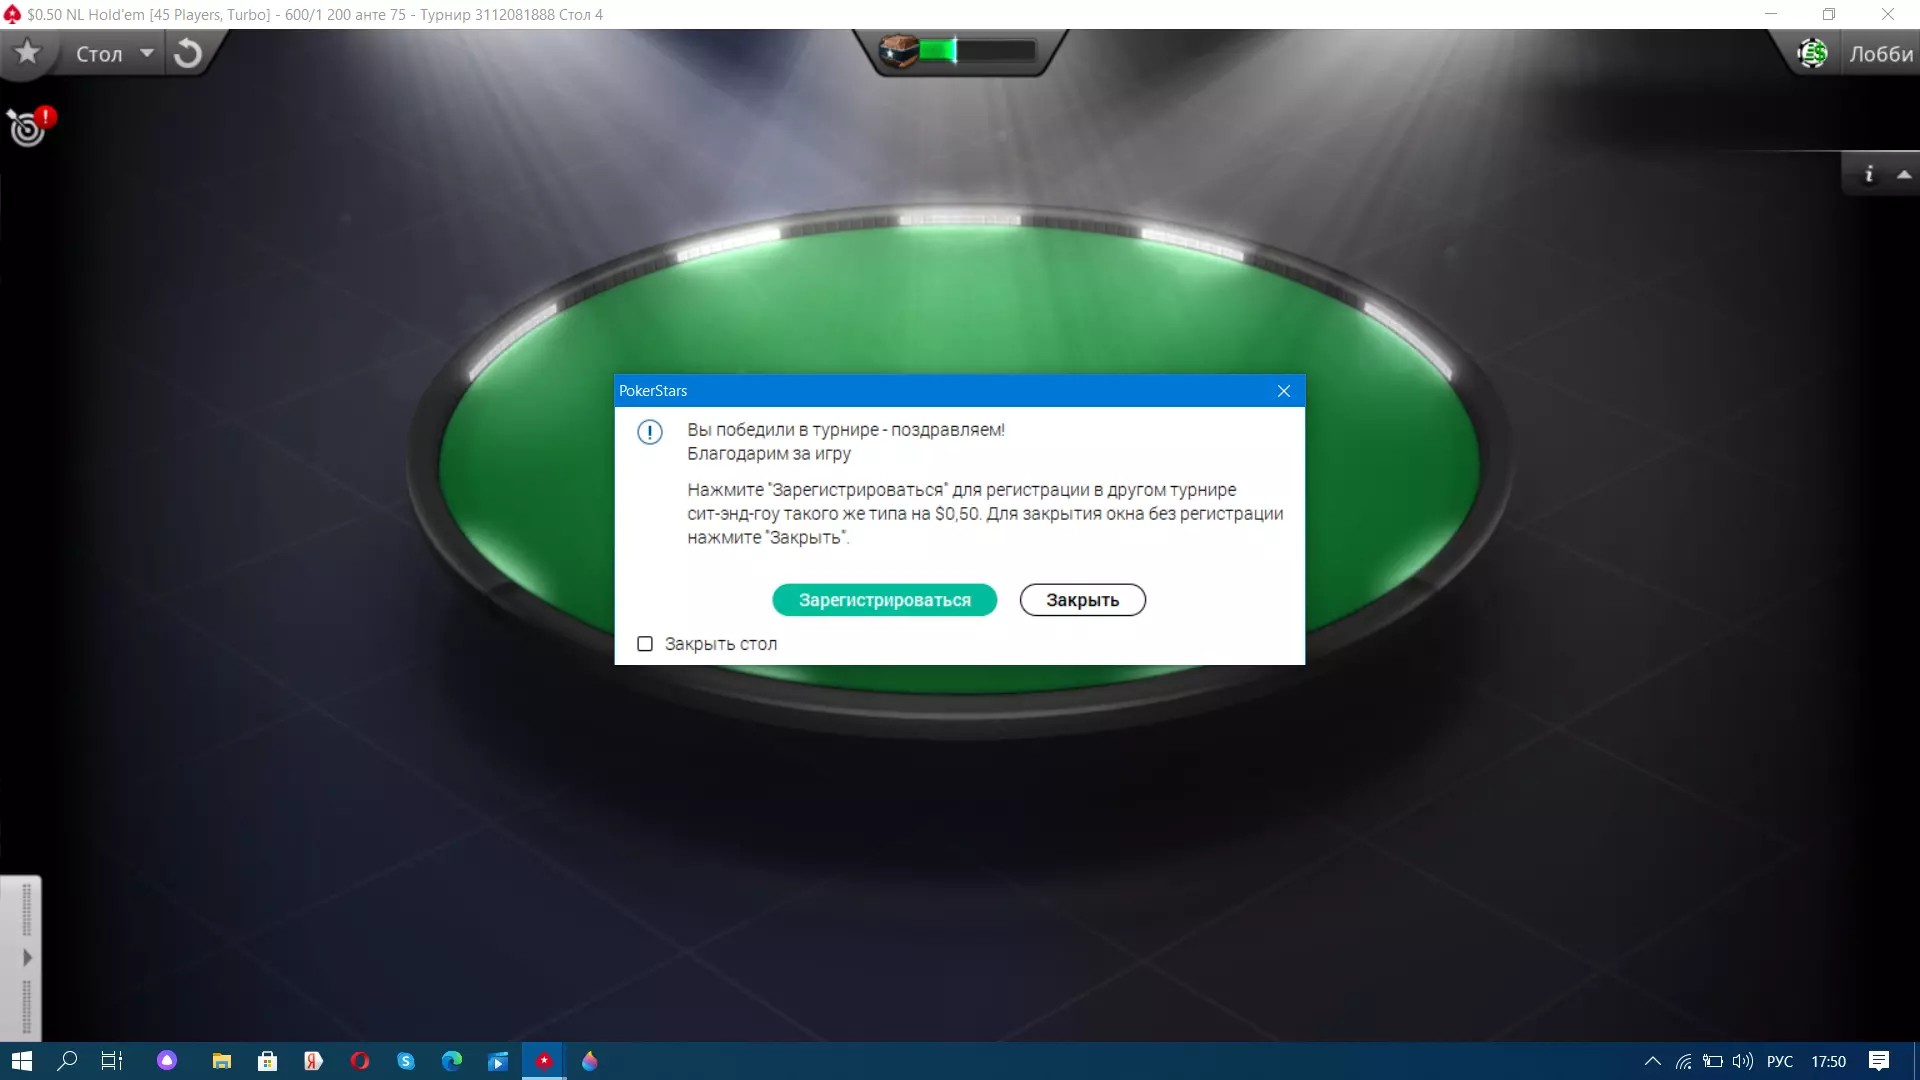Switch the "РУС" keyboard language indicator
The height and width of the screenshot is (1080, 1920).
tap(1779, 1061)
